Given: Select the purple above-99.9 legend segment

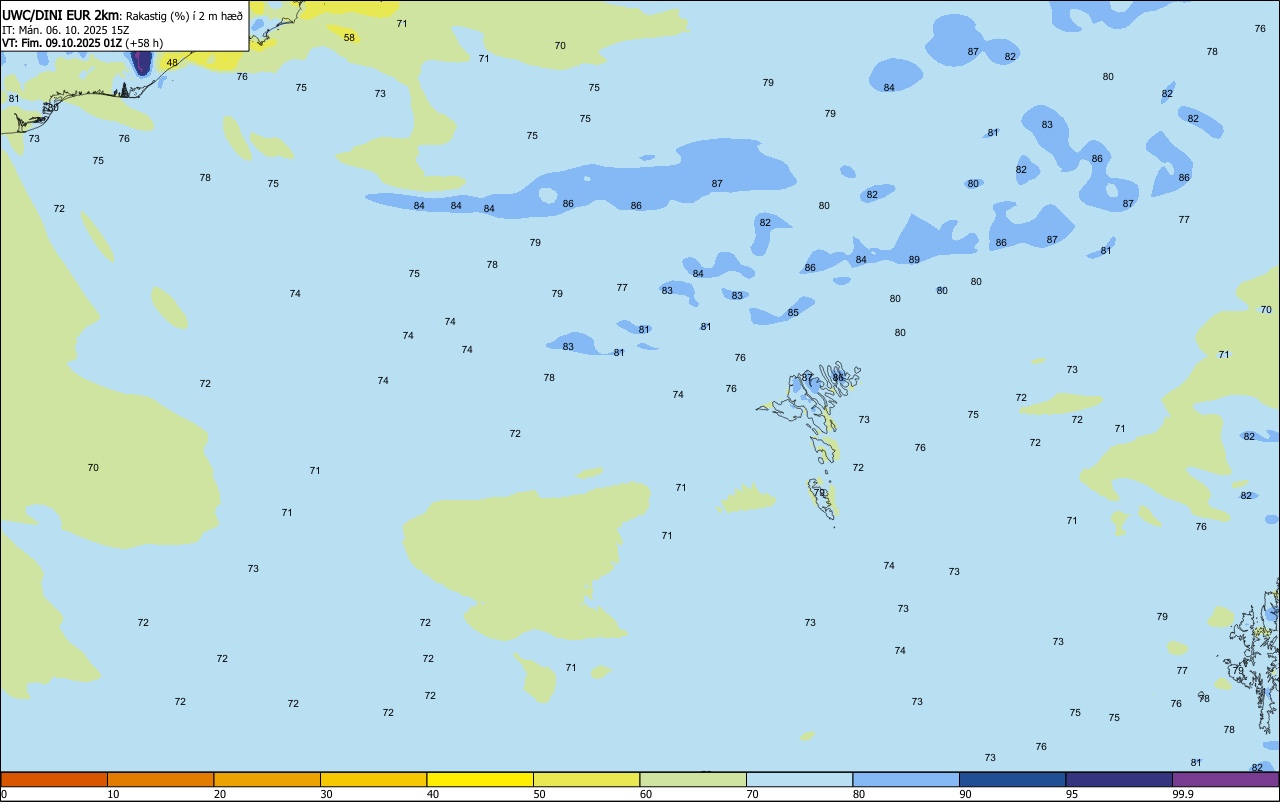Looking at the screenshot, I should click(x=1225, y=779).
